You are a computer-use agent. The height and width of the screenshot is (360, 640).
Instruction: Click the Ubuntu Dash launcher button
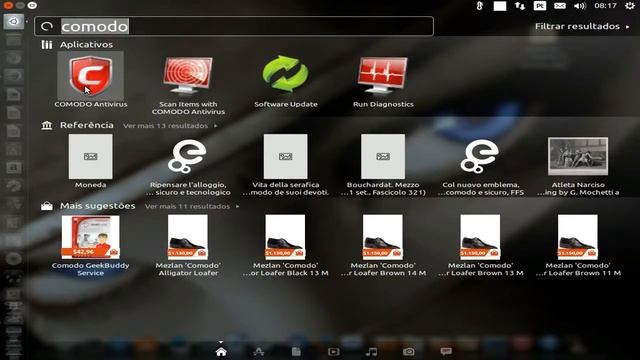(13, 21)
